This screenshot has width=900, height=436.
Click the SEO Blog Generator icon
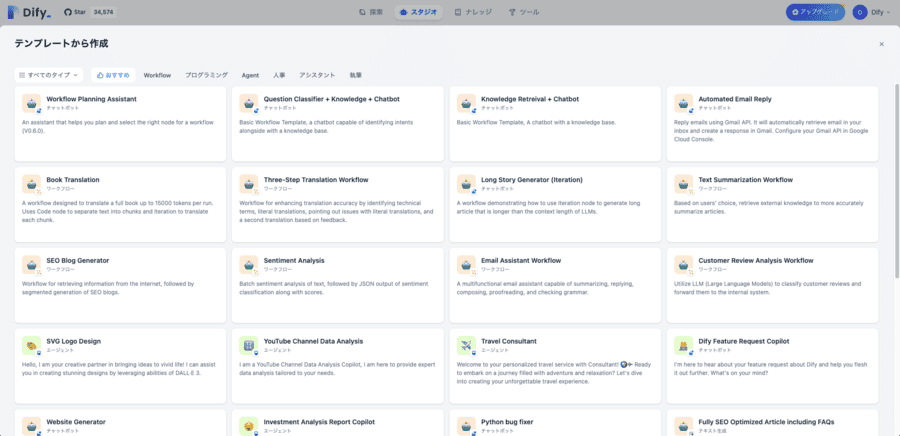coord(32,265)
